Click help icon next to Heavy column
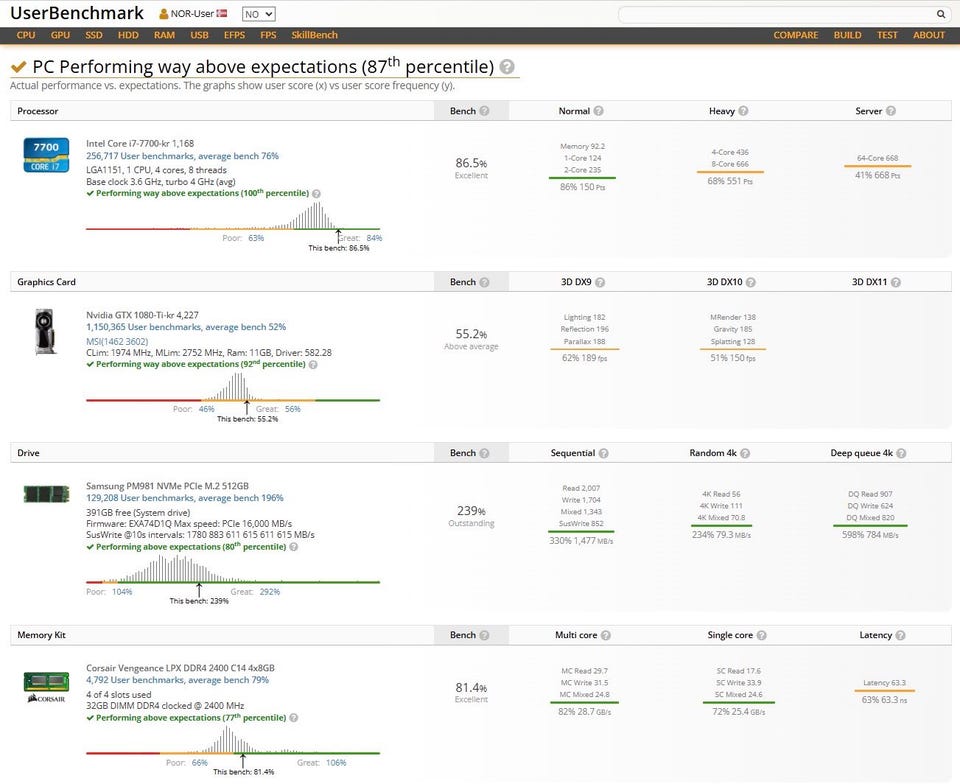960x784 pixels. (x=743, y=111)
